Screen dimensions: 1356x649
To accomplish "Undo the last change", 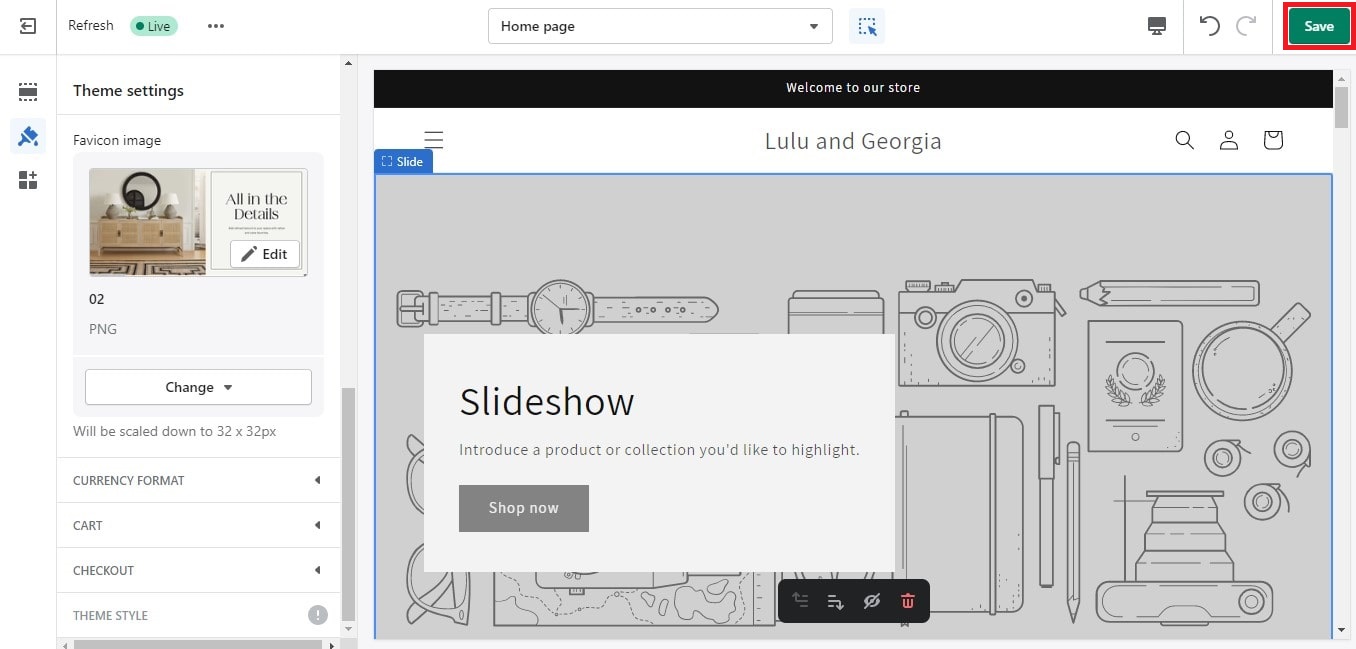I will [x=1210, y=27].
